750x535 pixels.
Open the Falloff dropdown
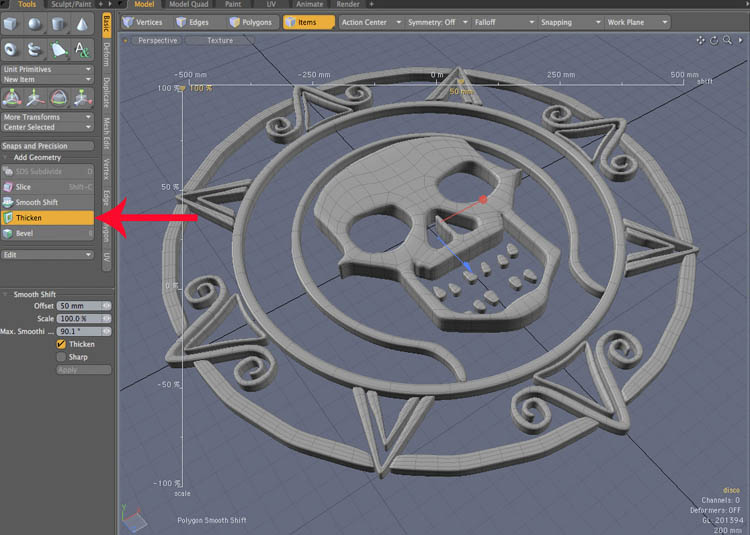504,22
